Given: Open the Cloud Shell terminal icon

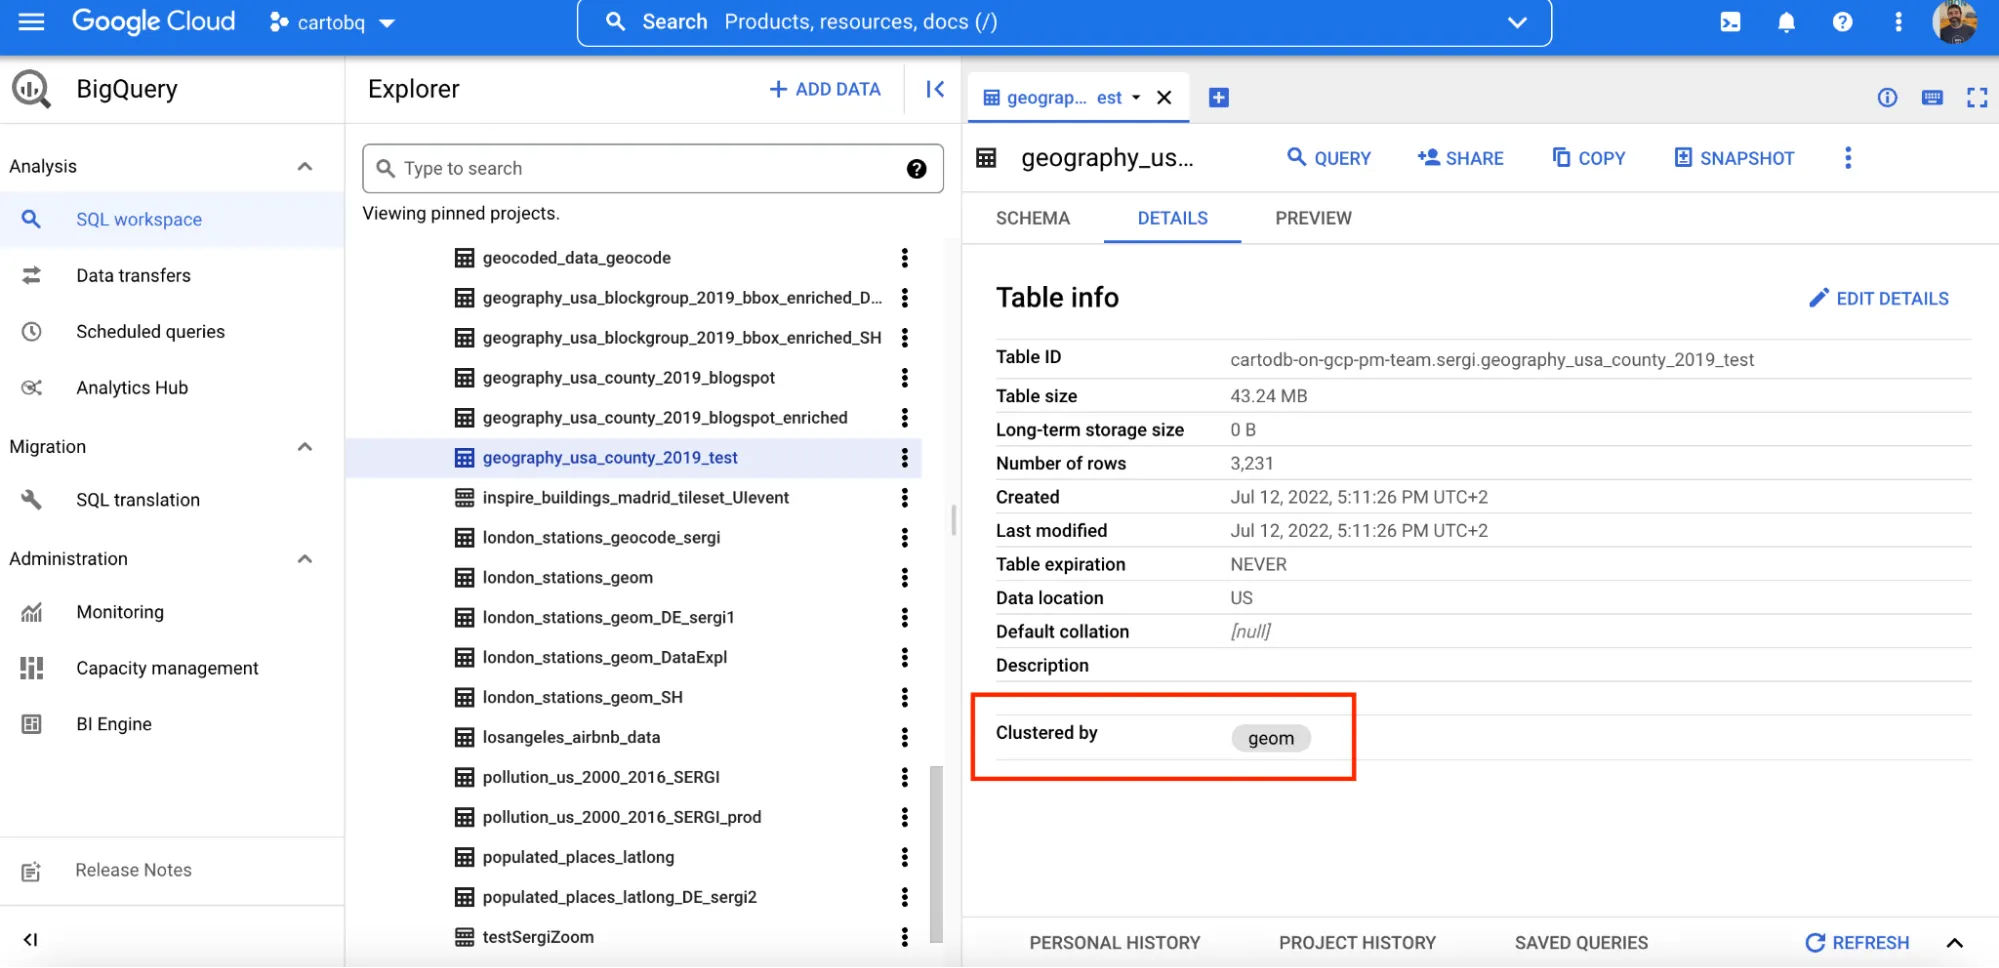Looking at the screenshot, I should tap(1731, 21).
